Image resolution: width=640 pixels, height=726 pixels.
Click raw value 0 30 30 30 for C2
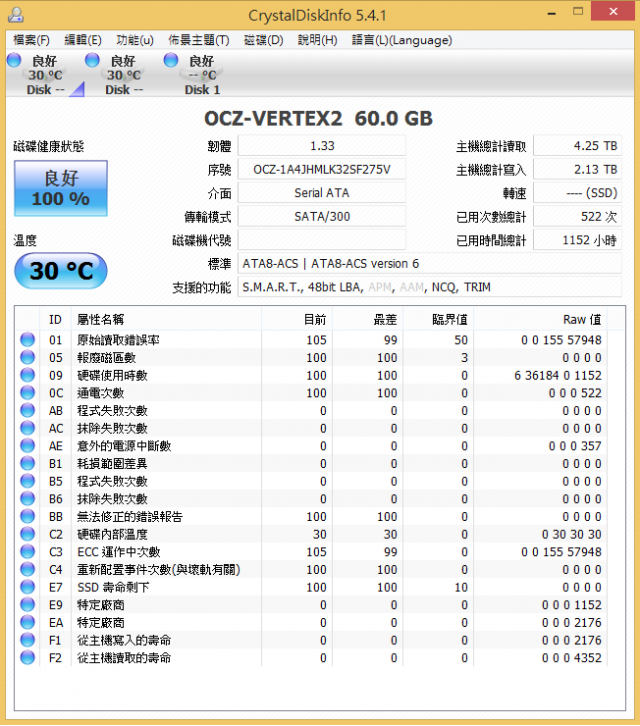point(571,534)
